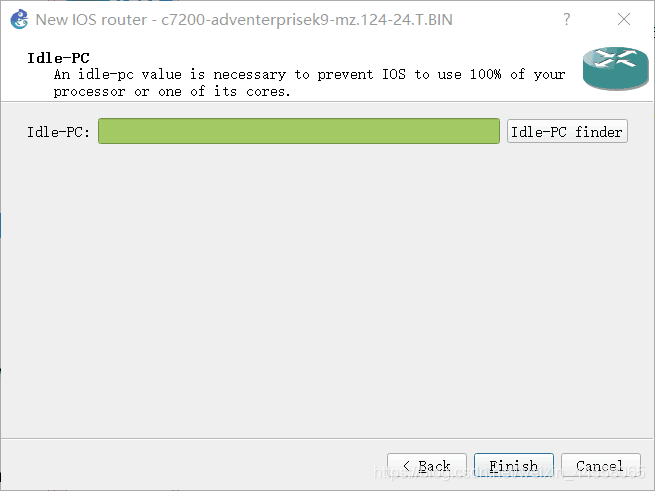Close the New IOS router dialog
Image resolution: width=655 pixels, height=491 pixels.
click(624, 19)
